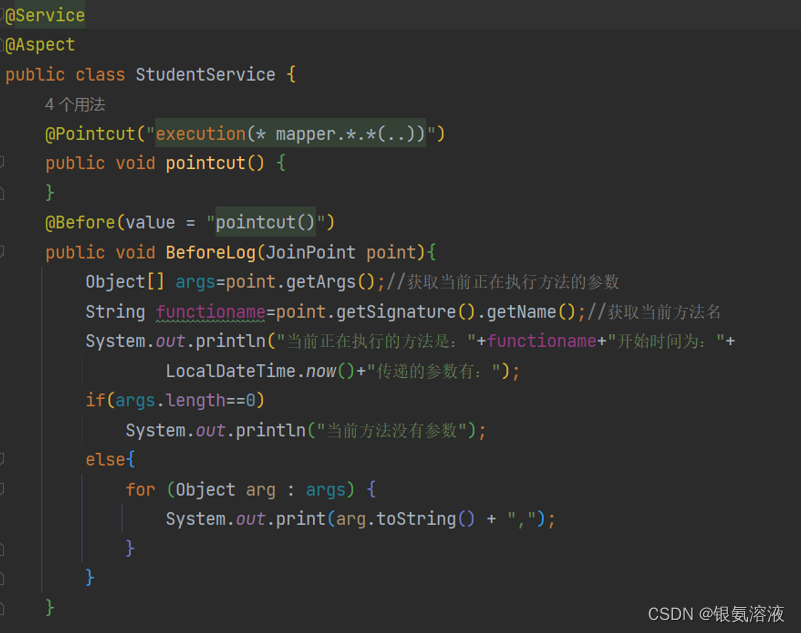
Task: Click println on the 当前方法没有参数 line
Action: 270,430
